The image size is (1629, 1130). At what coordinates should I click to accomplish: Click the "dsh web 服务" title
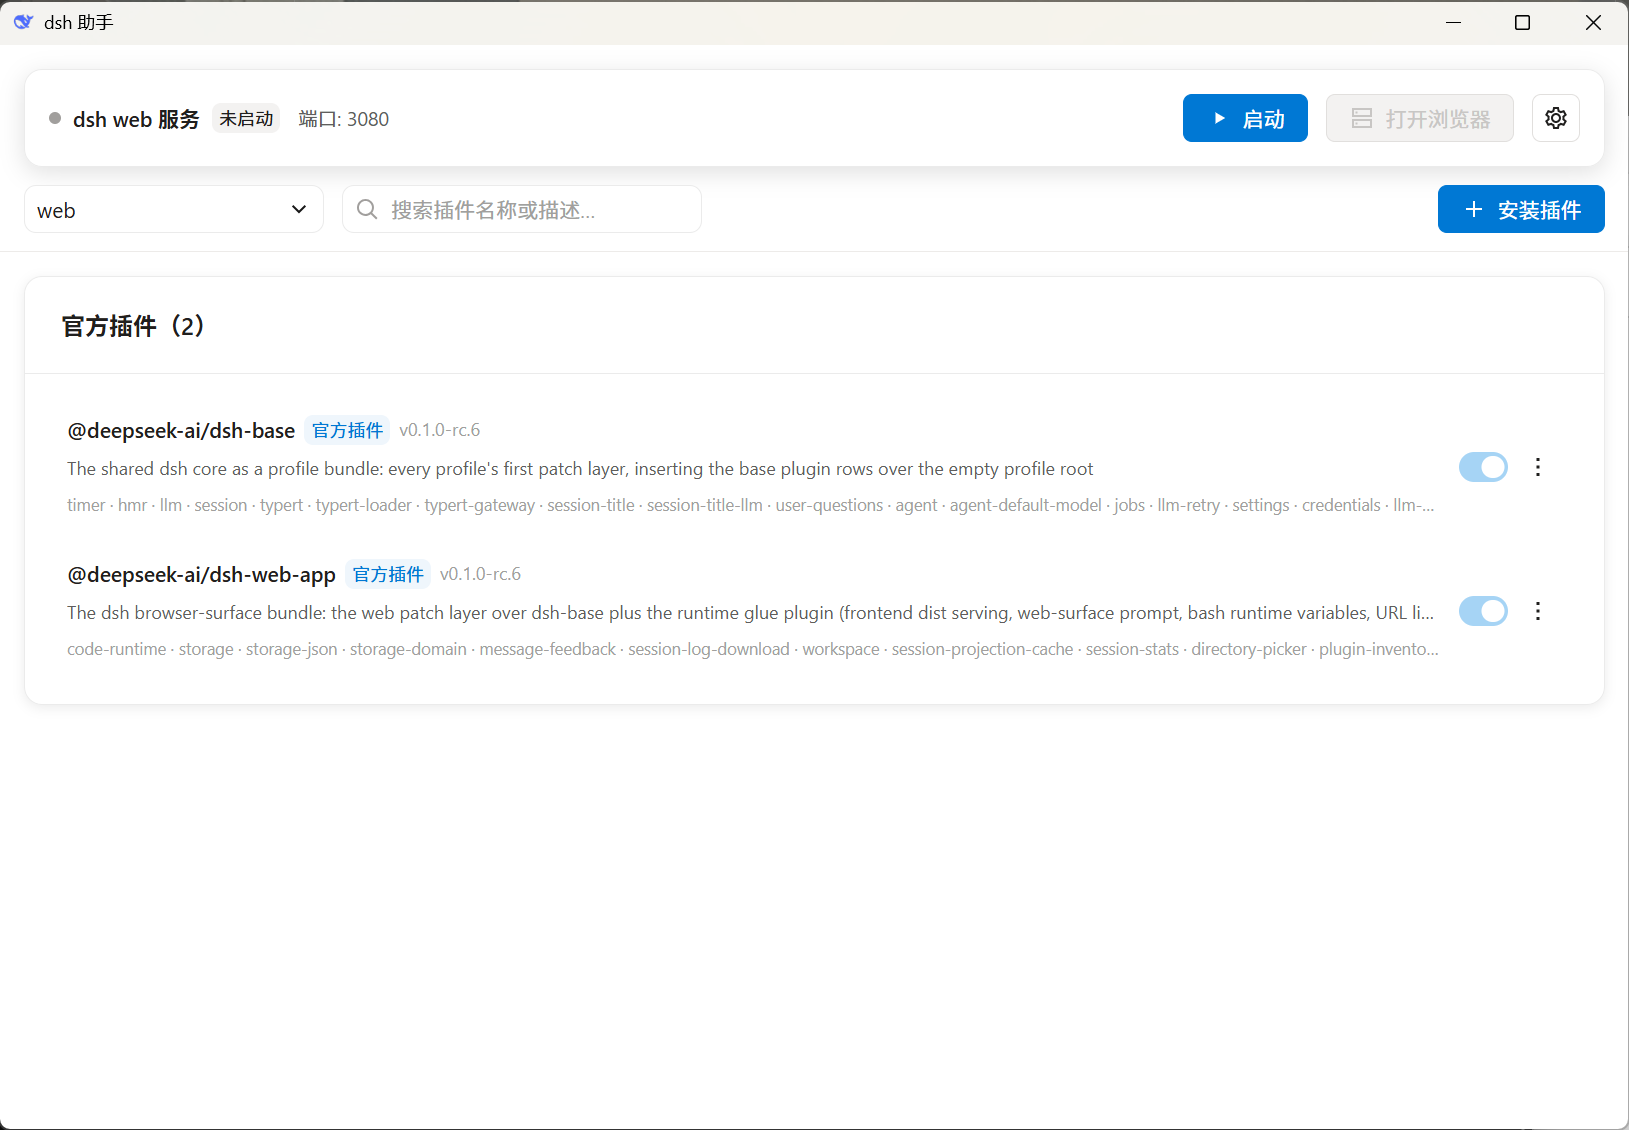pyautogui.click(x=136, y=119)
